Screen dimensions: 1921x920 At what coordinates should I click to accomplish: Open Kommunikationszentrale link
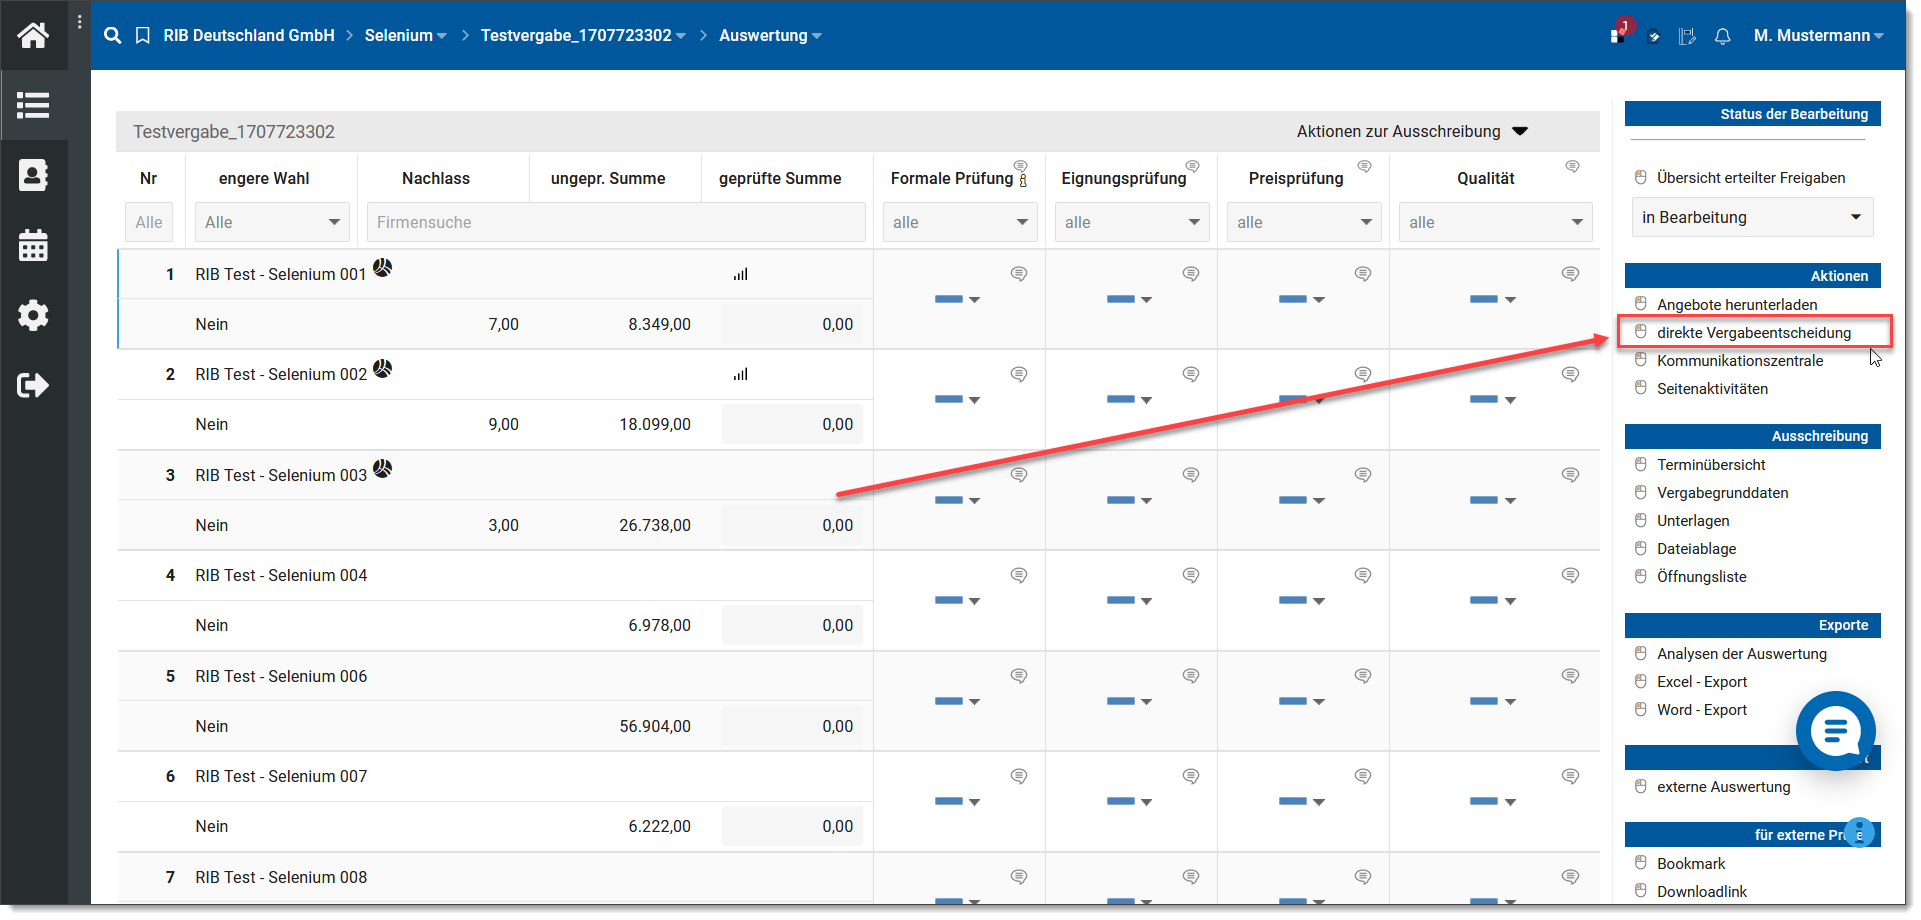[x=1739, y=360]
